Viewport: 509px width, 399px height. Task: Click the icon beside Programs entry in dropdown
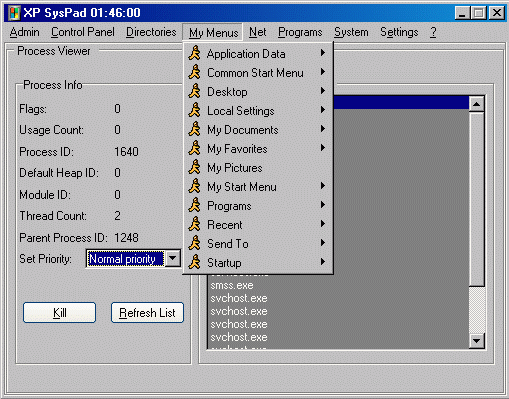coord(194,206)
